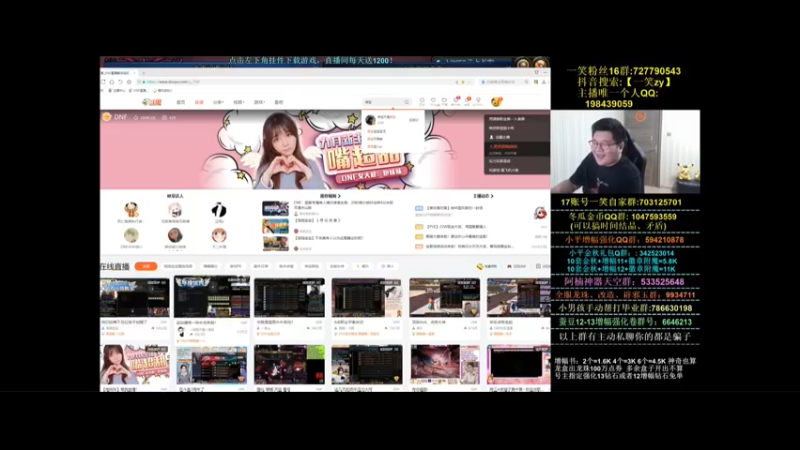Image resolution: width=800 pixels, height=450 pixels.
Task: Select the highlighted 直播 navigation item
Action: [199, 102]
